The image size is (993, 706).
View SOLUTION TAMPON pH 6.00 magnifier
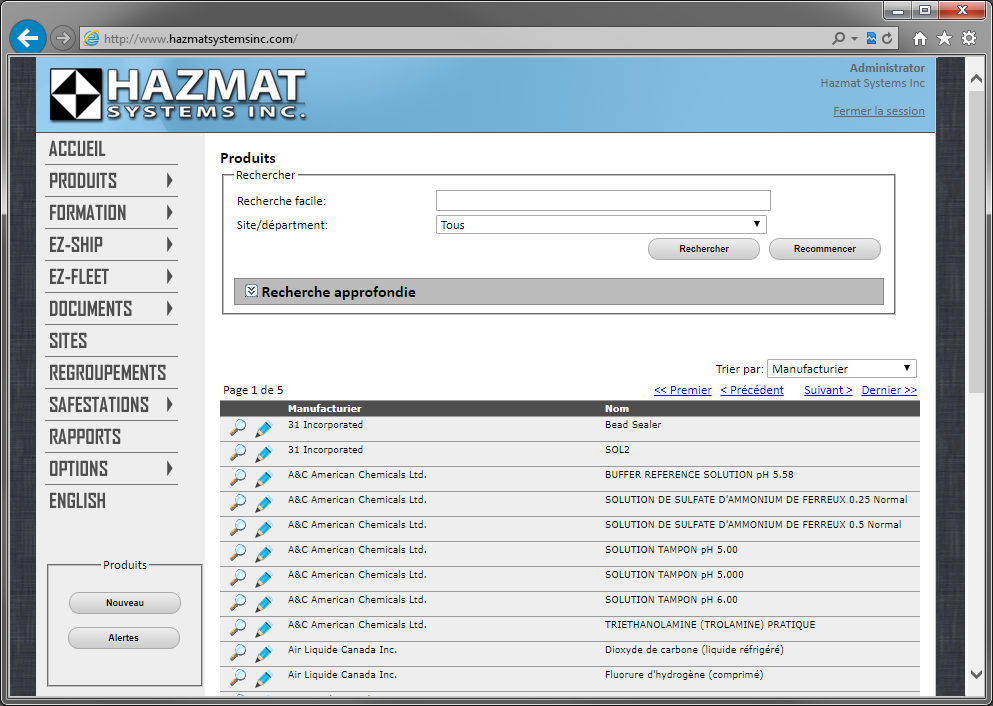click(x=238, y=603)
